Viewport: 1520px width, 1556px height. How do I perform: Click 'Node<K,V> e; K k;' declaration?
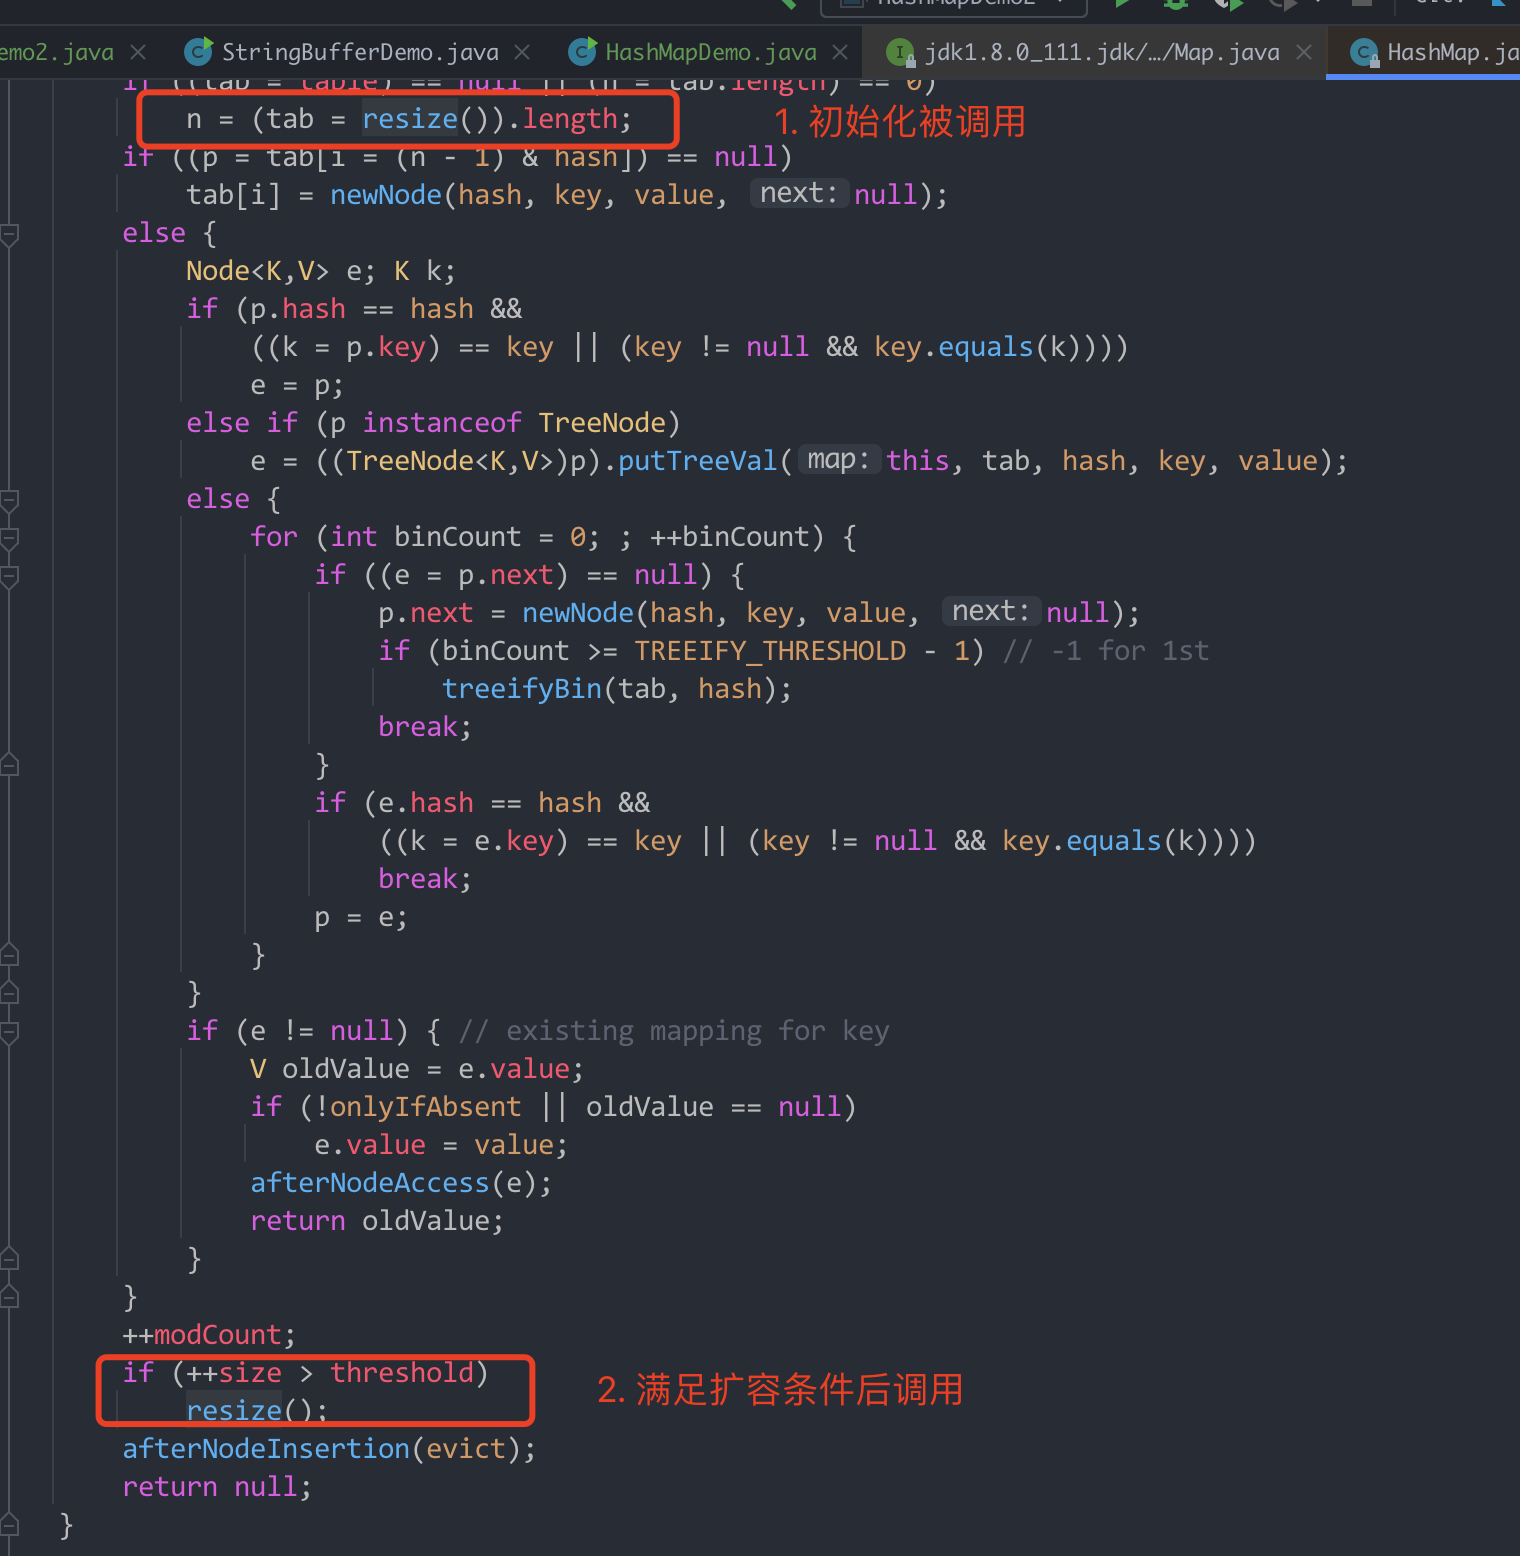pyautogui.click(x=321, y=271)
